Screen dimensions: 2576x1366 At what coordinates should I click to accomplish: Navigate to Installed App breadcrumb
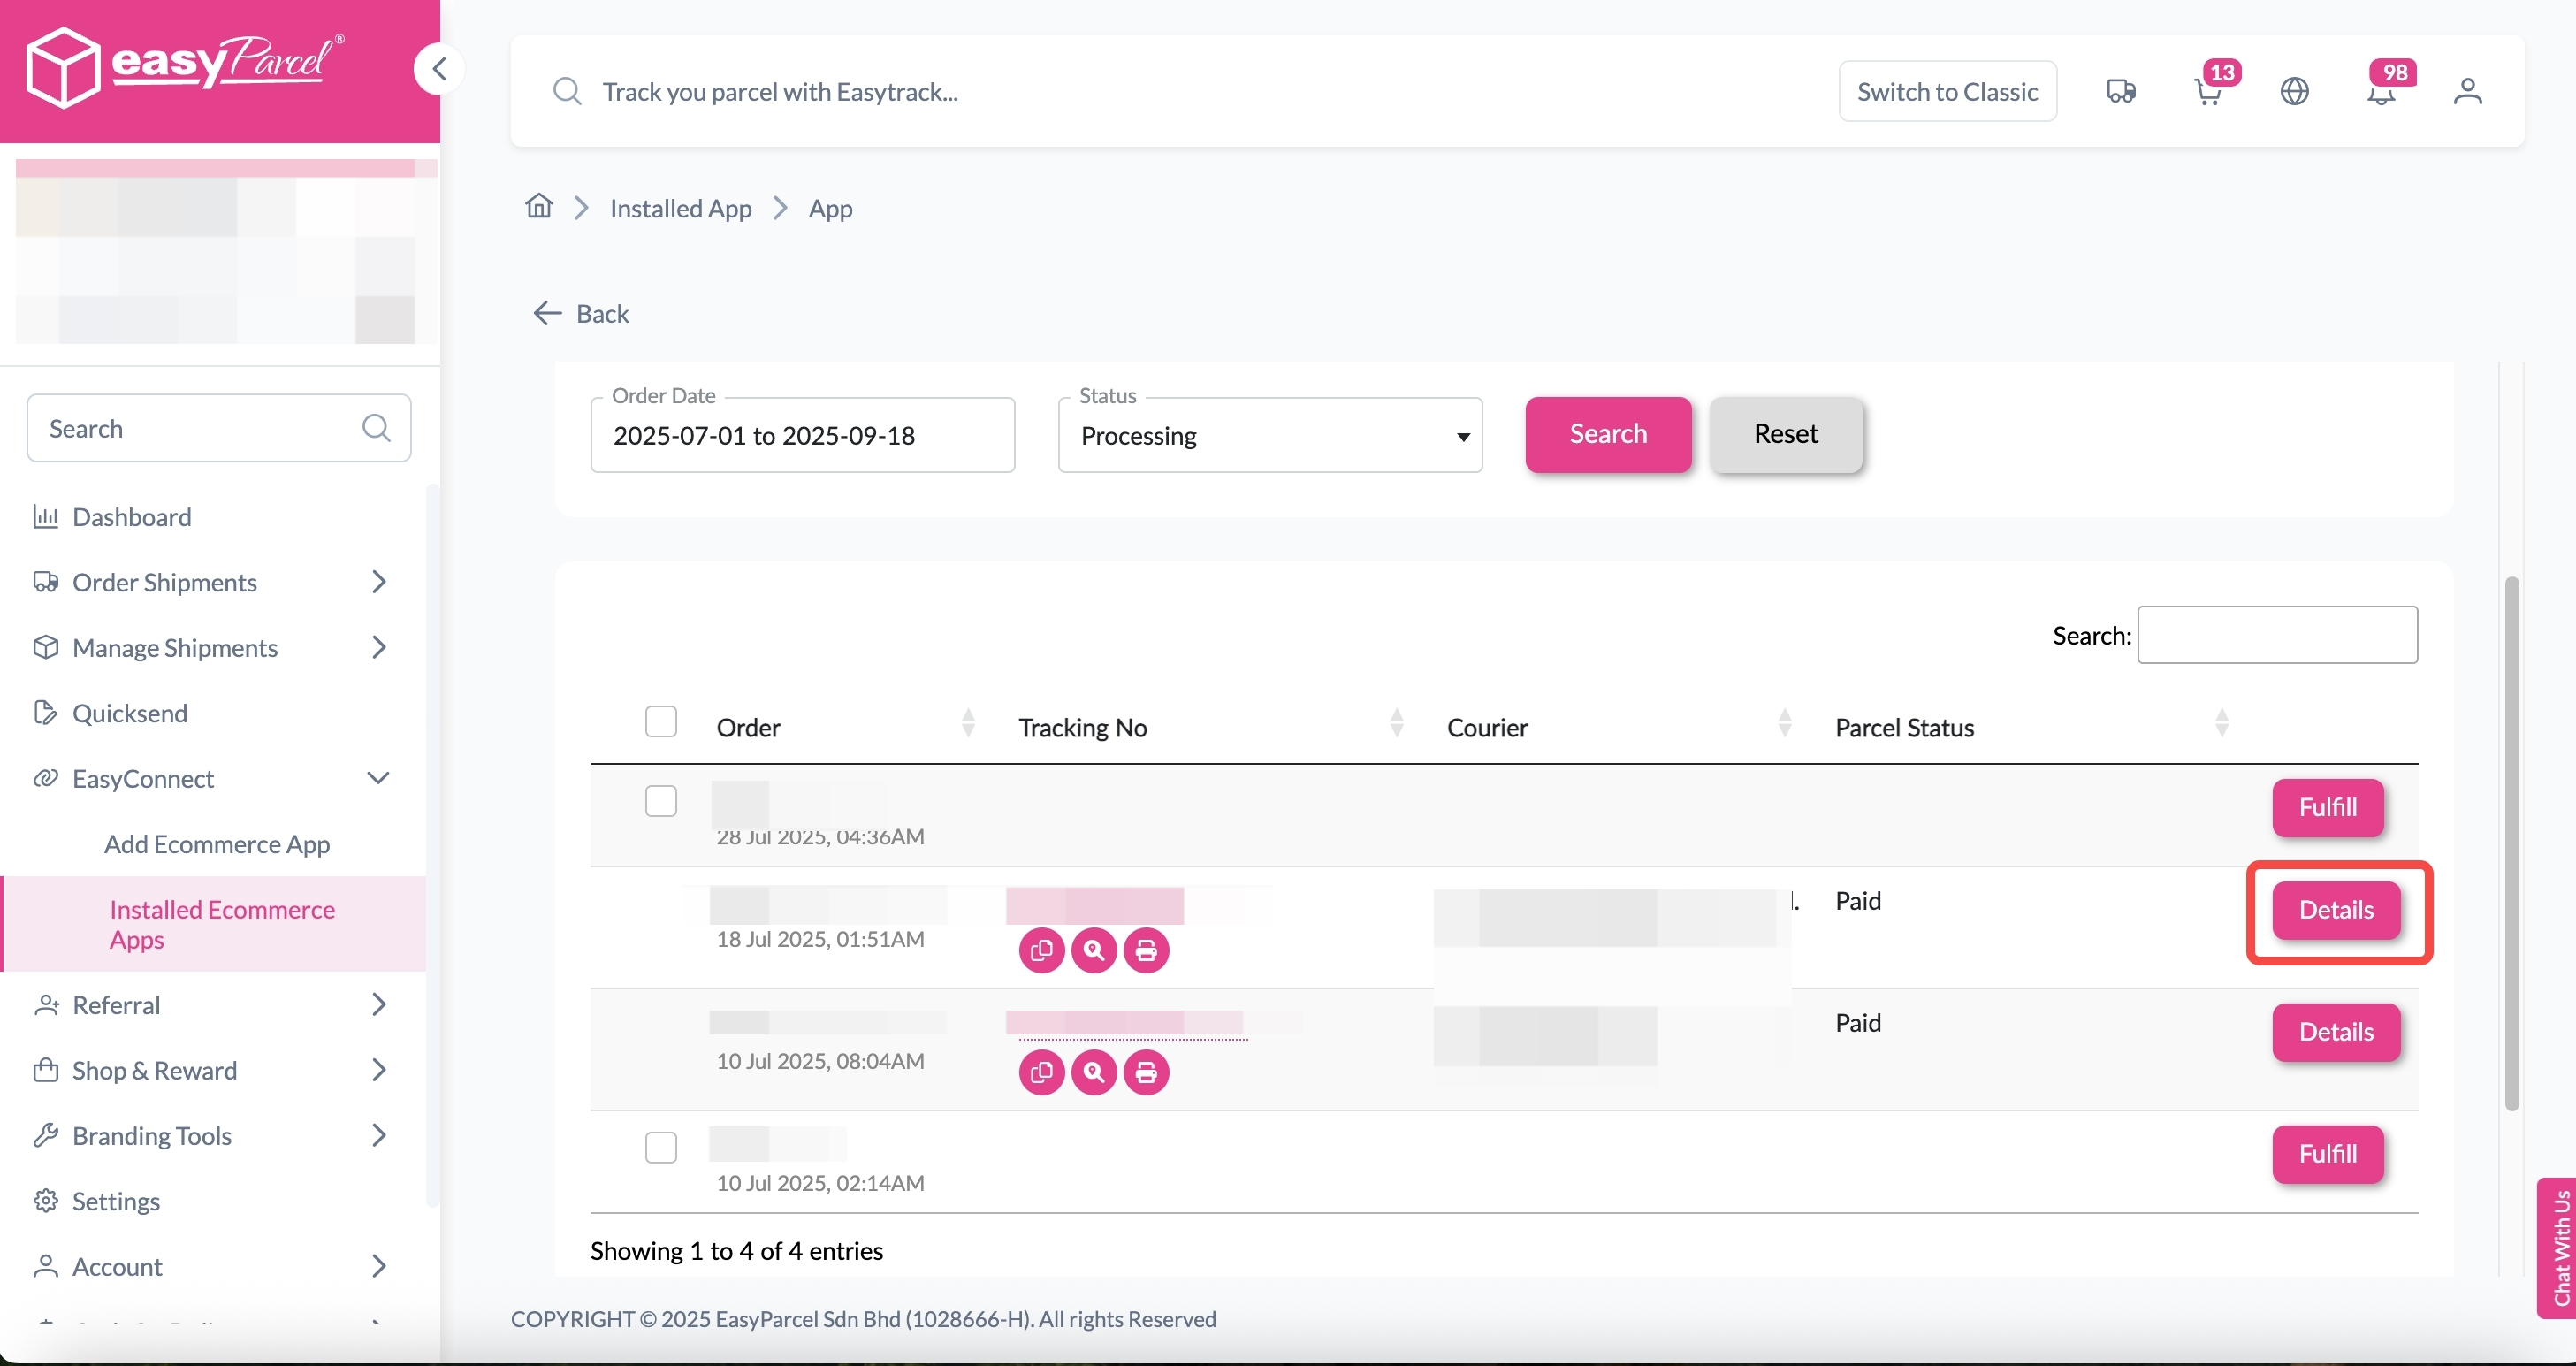click(x=680, y=208)
